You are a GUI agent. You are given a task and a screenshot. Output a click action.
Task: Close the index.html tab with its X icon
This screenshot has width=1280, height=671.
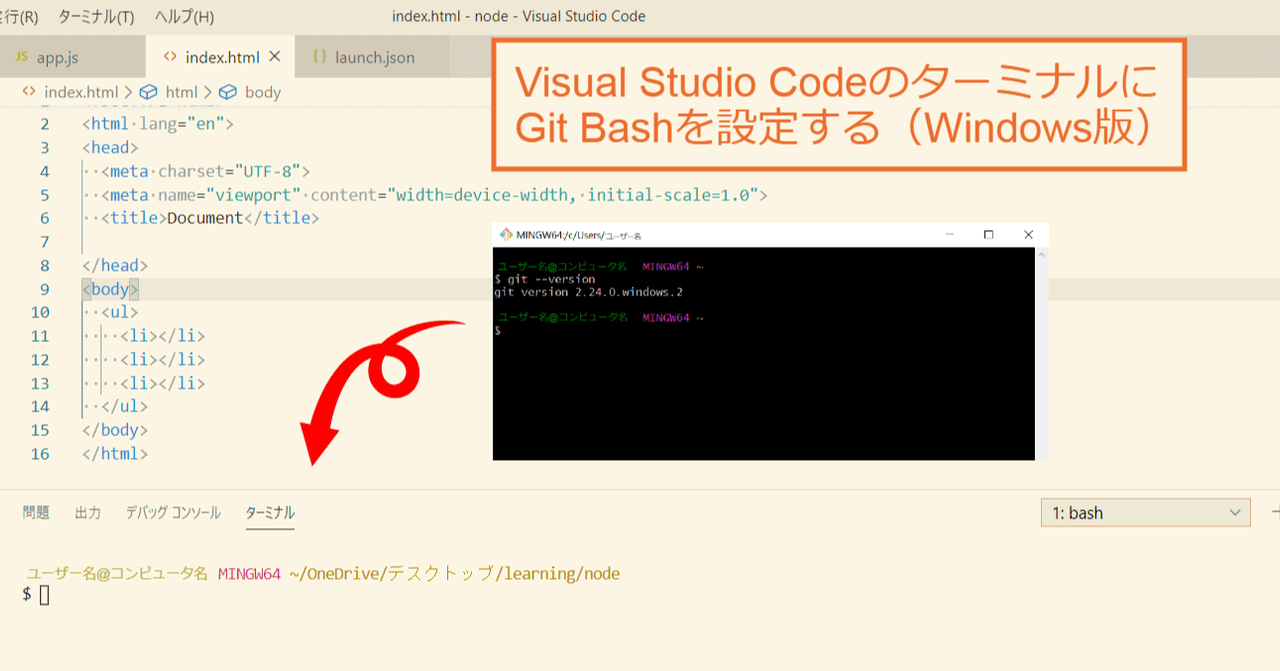(275, 57)
